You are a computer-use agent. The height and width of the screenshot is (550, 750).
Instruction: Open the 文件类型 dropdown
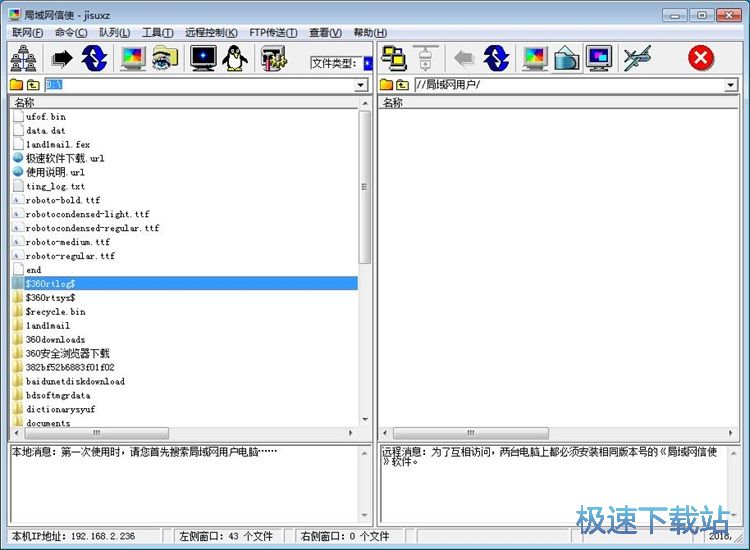click(368, 63)
